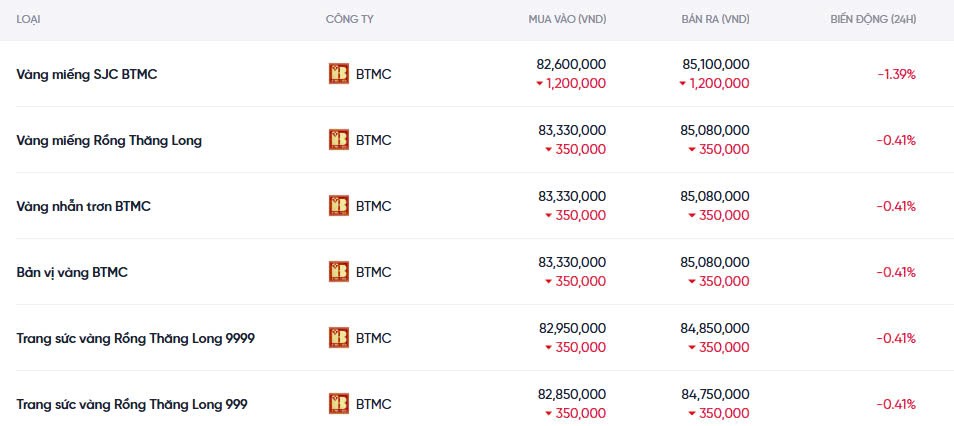Viewport: 954px width, 426px height.
Task: Click BTMC logo in Vàng miếng Rồng Thăng Long row
Action: coord(339,140)
